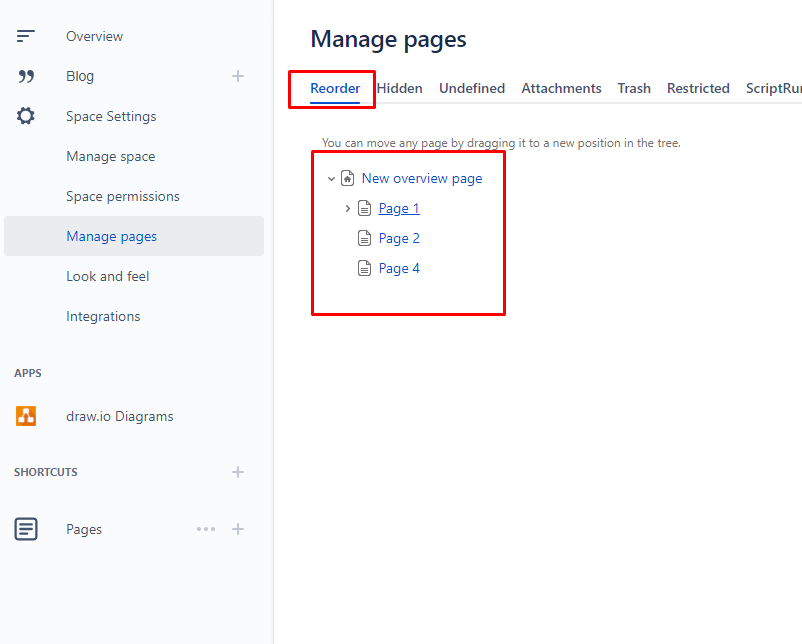Open Space Settings in the sidebar
802x644 pixels.
[111, 117]
